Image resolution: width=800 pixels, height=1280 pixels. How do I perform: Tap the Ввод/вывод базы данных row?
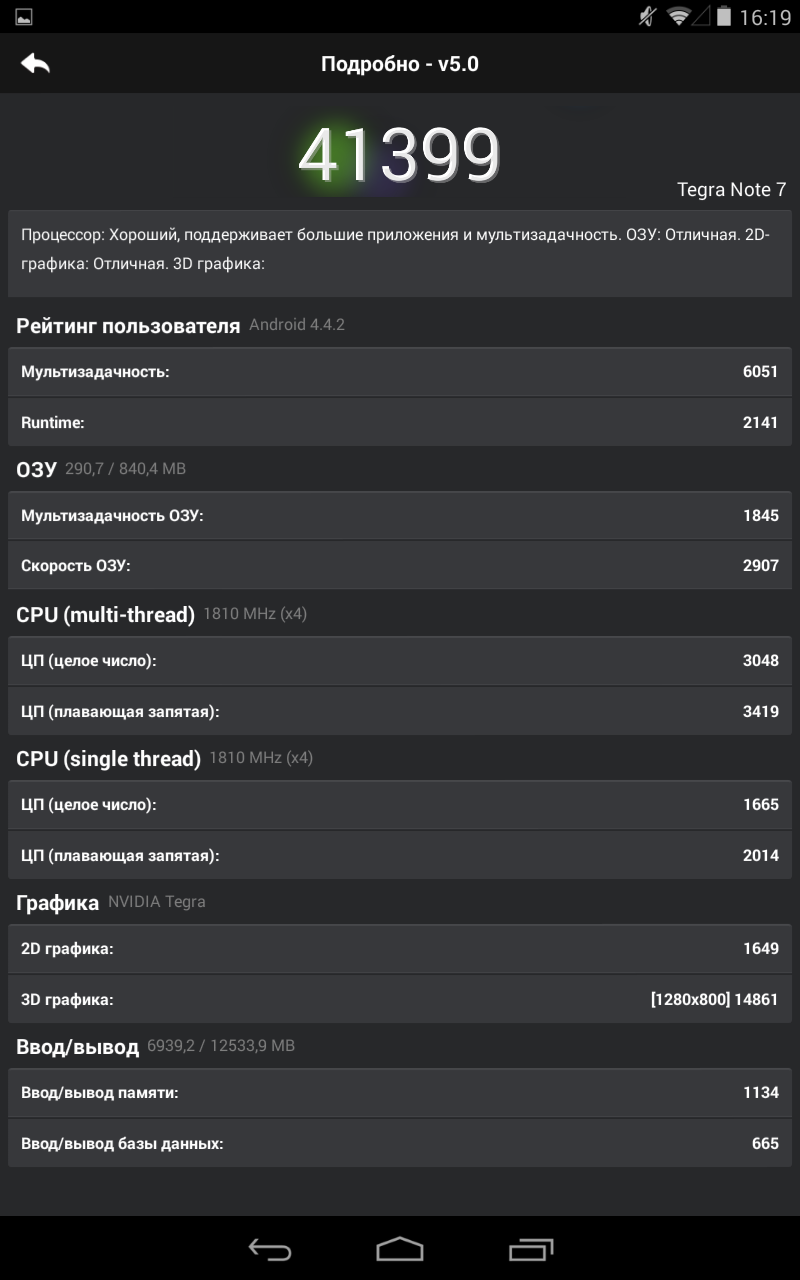tap(400, 1143)
